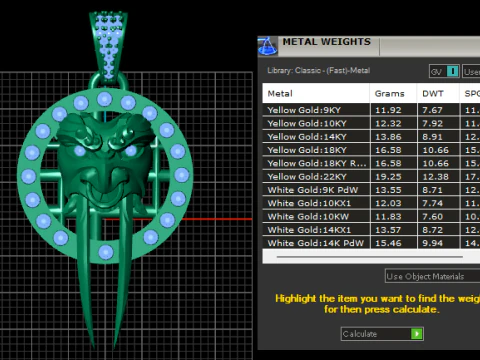Select the White Gold:14K PdW row
Image resolution: width=480 pixels, height=360 pixels.
pyautogui.click(x=371, y=243)
